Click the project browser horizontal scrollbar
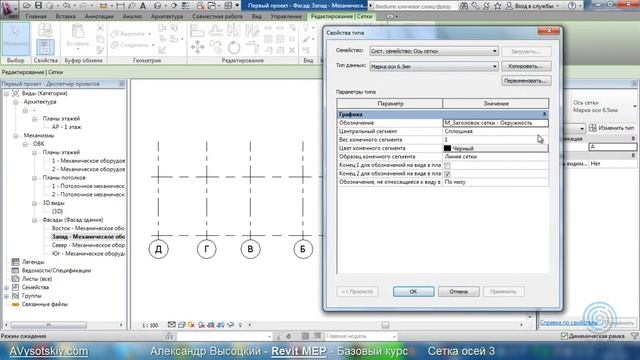This screenshot has height=360, width=640. [x=49, y=325]
